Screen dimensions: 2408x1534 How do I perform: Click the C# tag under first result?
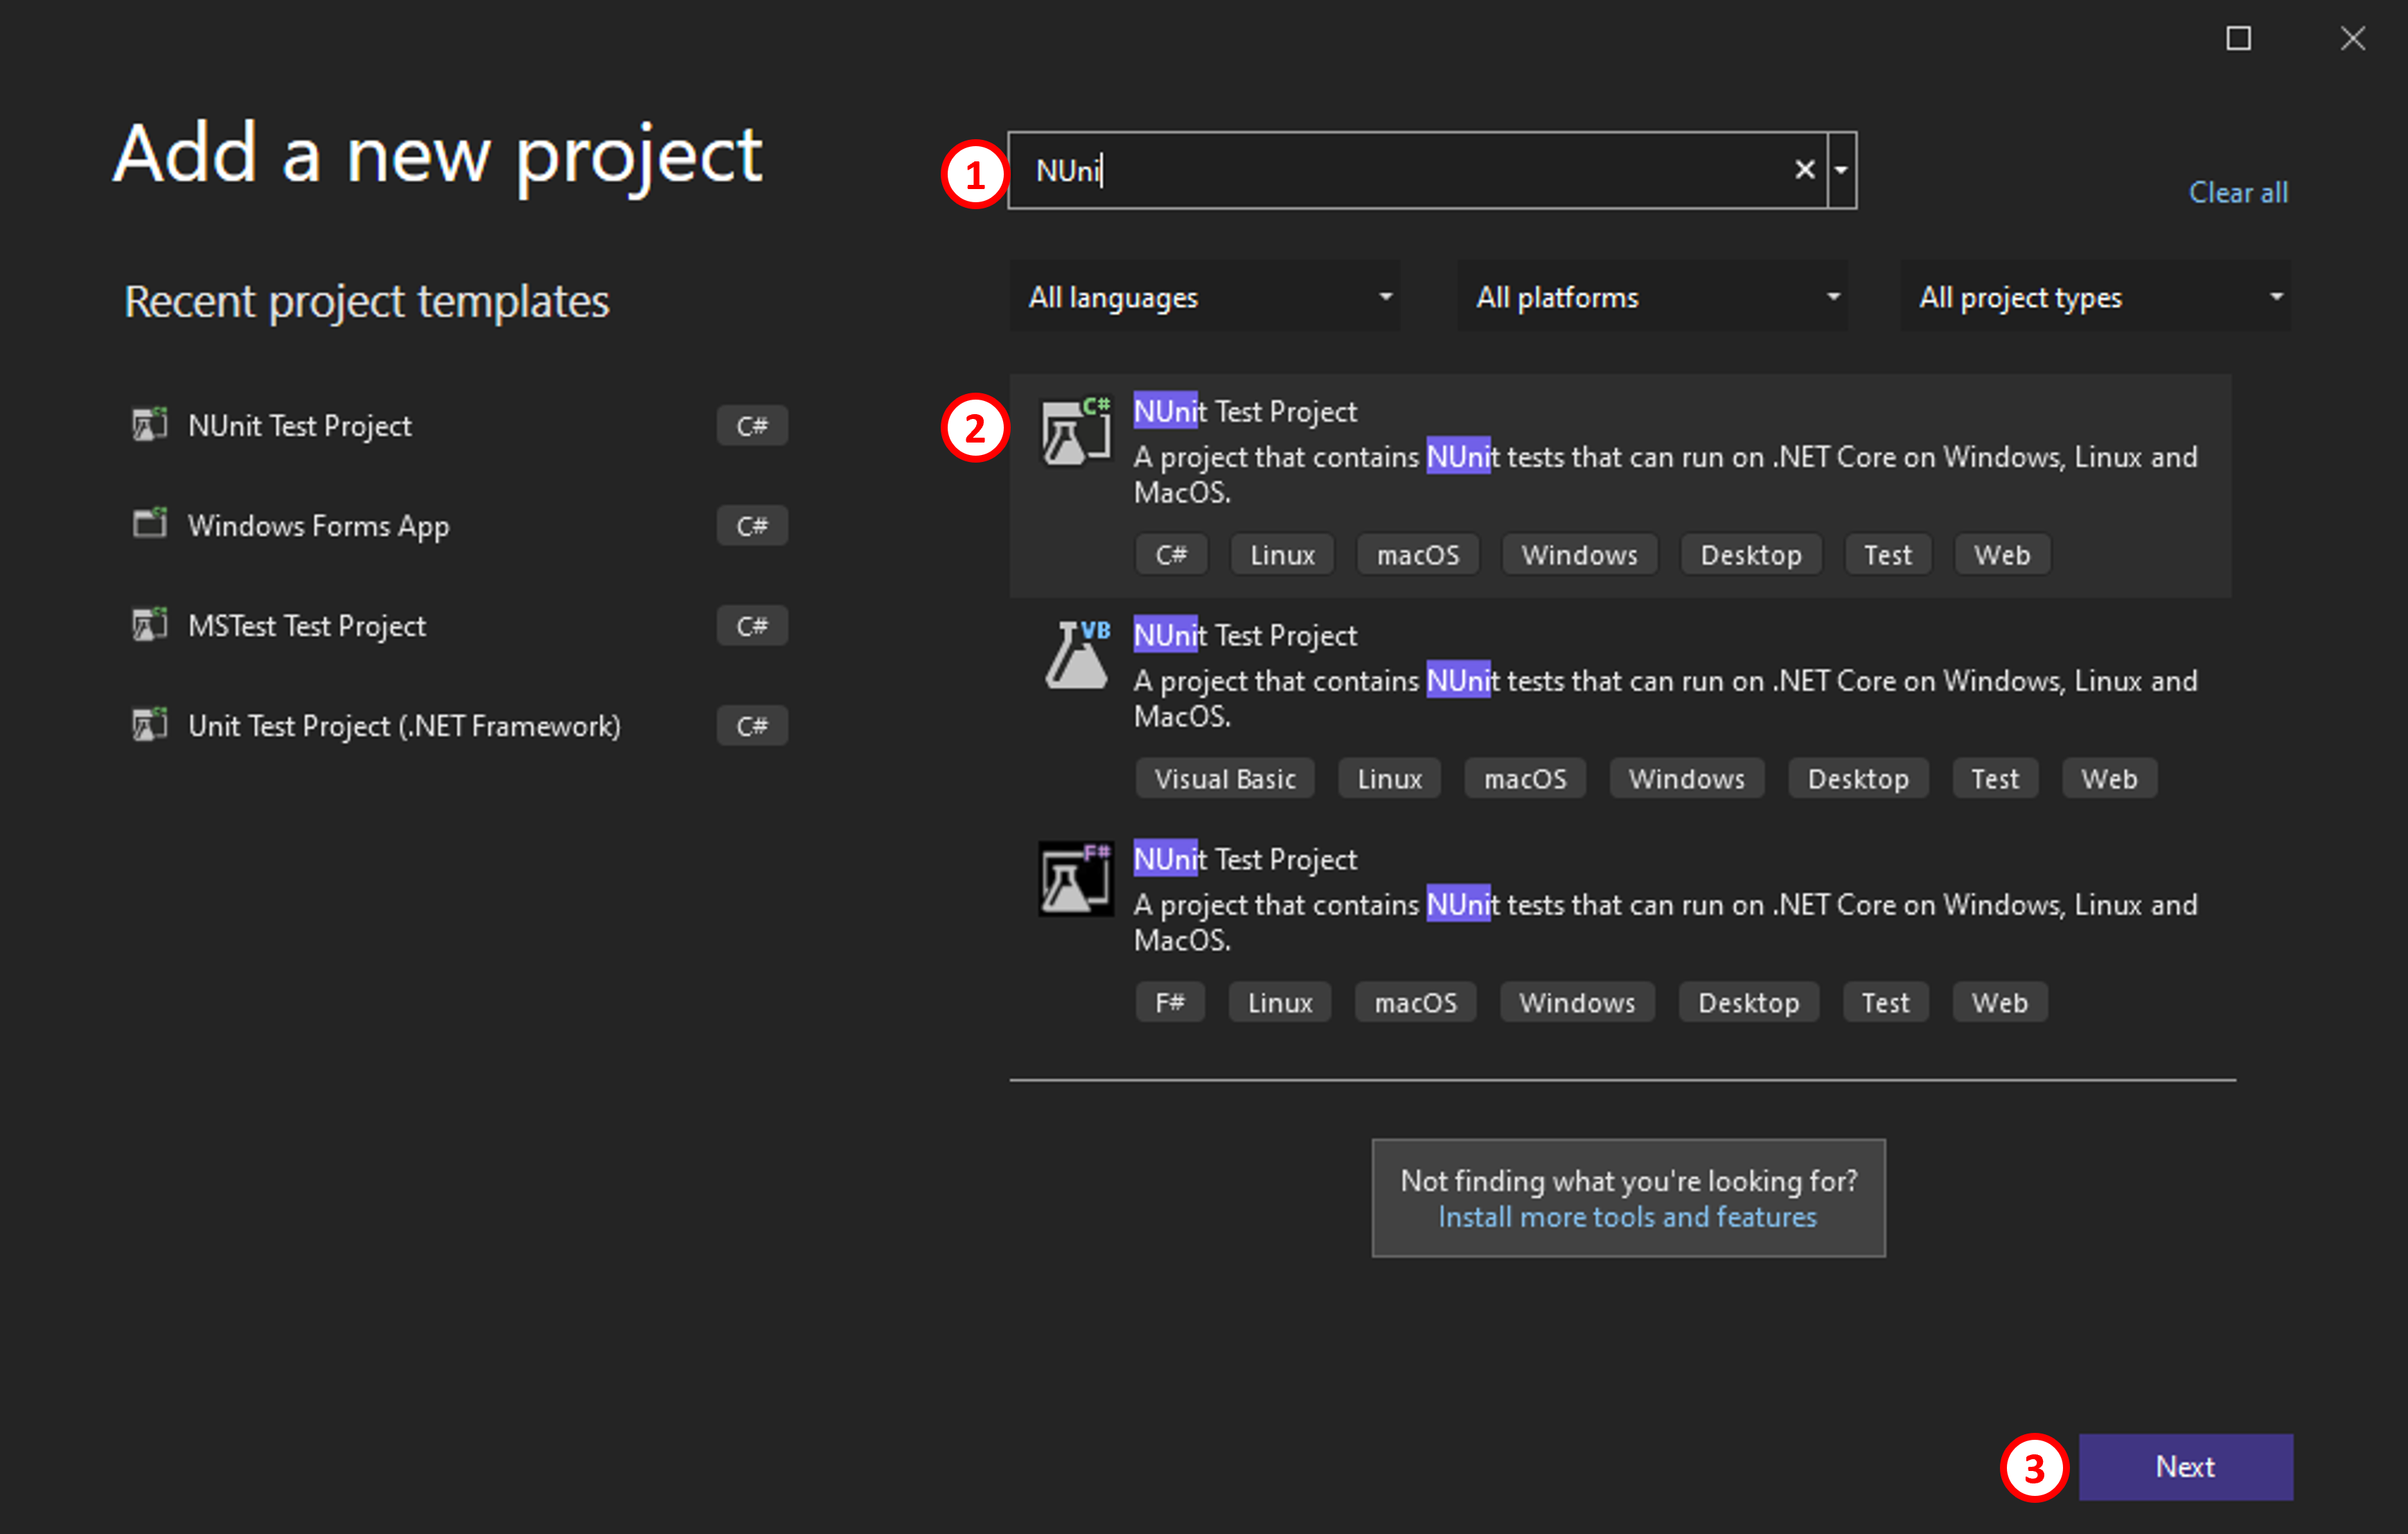tap(1171, 554)
